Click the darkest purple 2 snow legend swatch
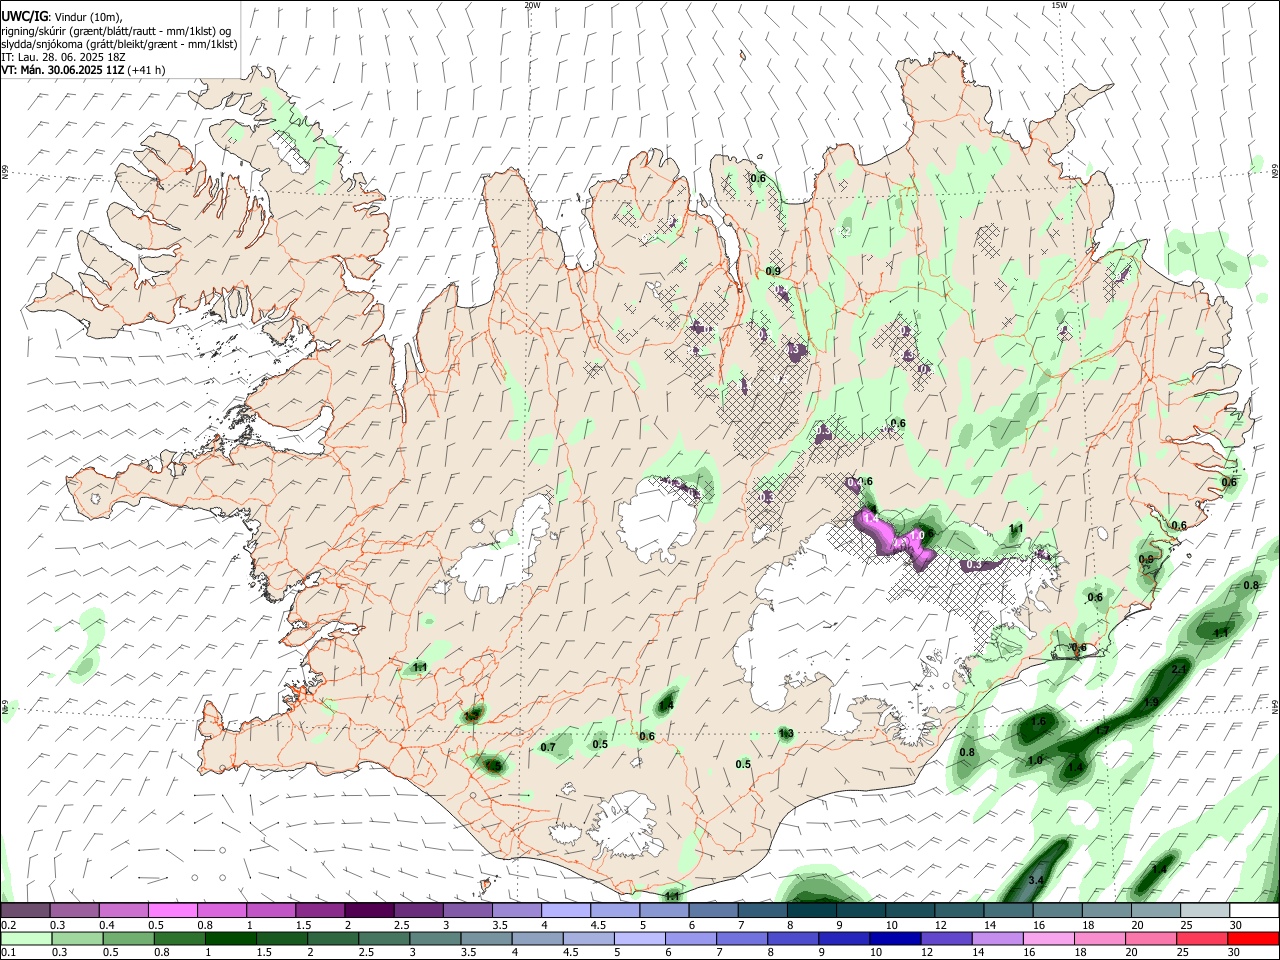Viewport: 1280px width, 960px height. point(369,910)
